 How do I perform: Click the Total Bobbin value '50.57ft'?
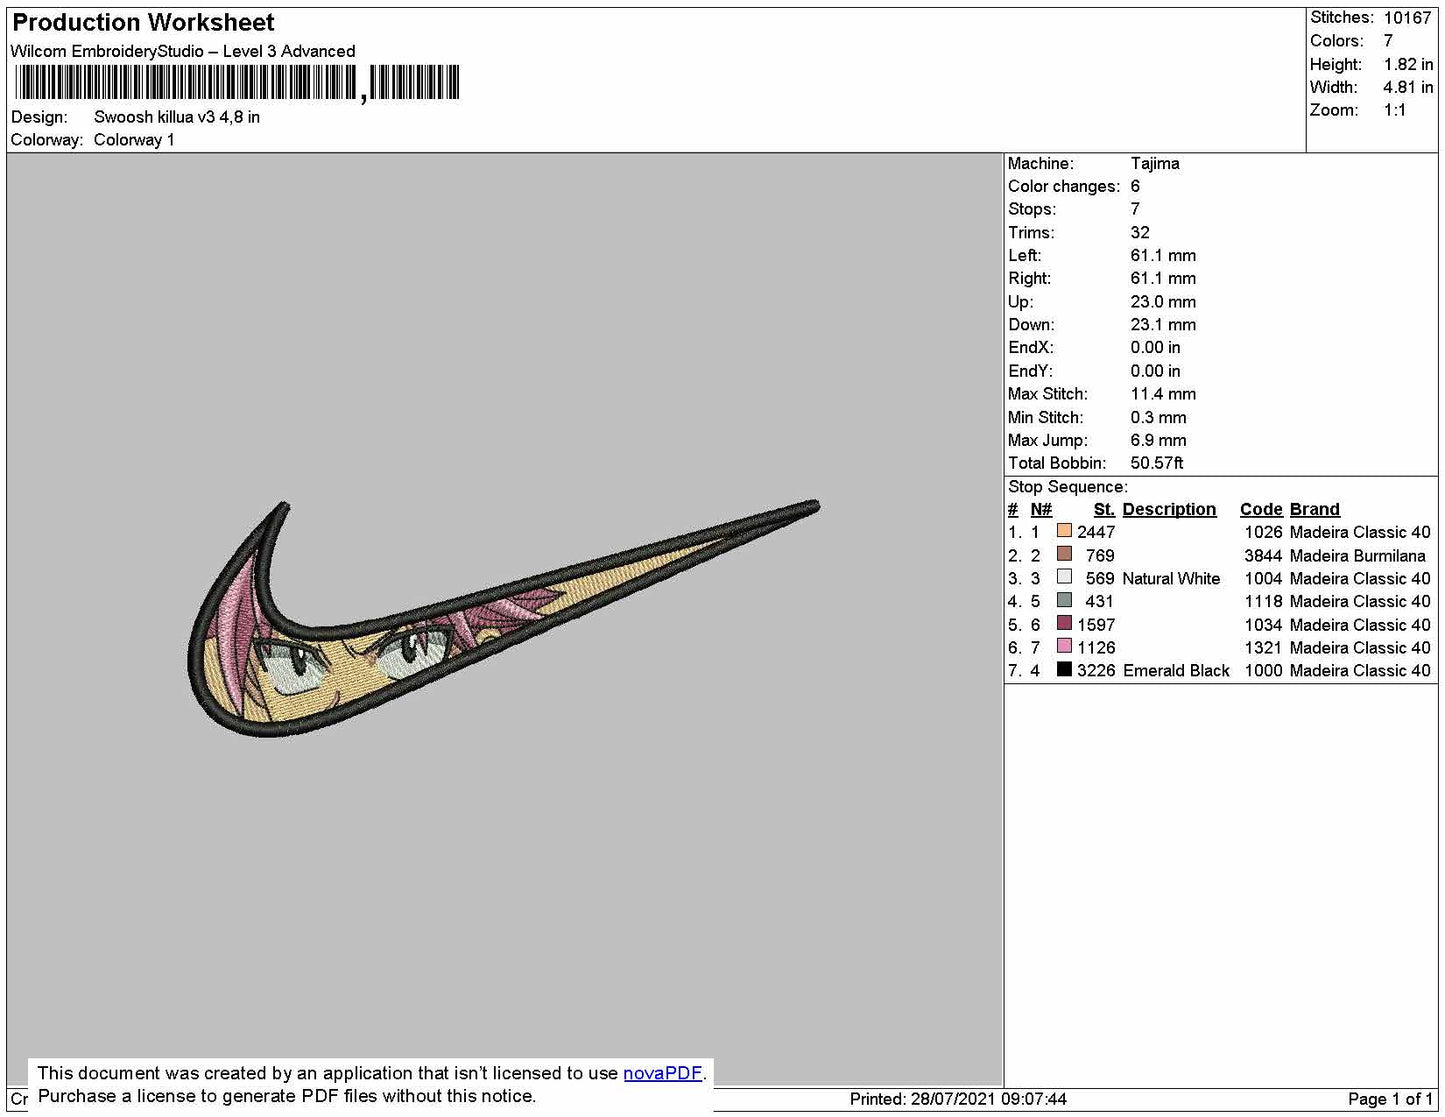click(1157, 463)
